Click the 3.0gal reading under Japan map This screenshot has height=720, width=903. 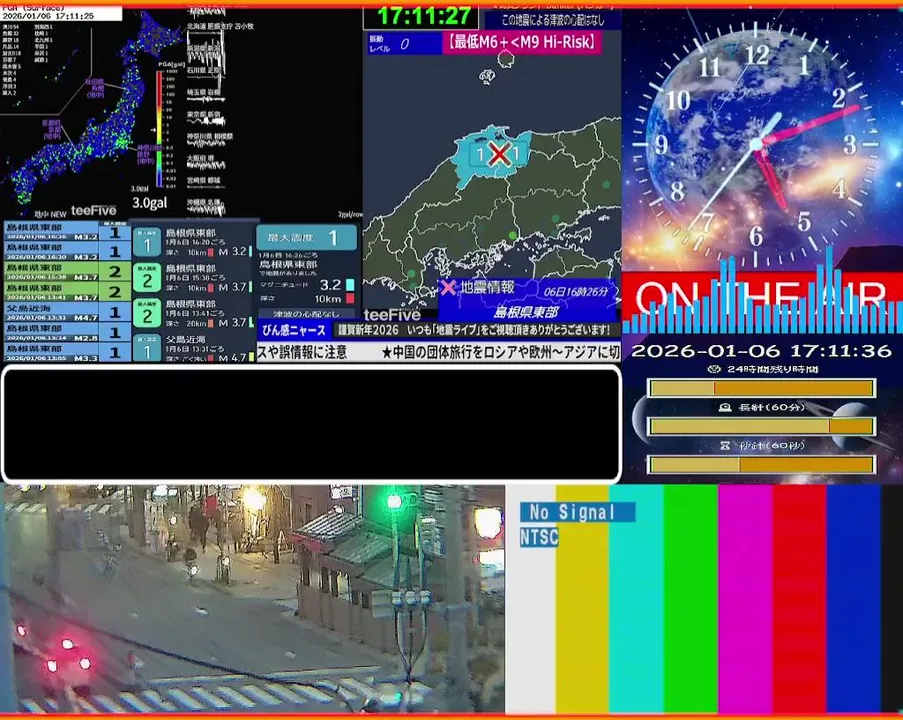150,203
